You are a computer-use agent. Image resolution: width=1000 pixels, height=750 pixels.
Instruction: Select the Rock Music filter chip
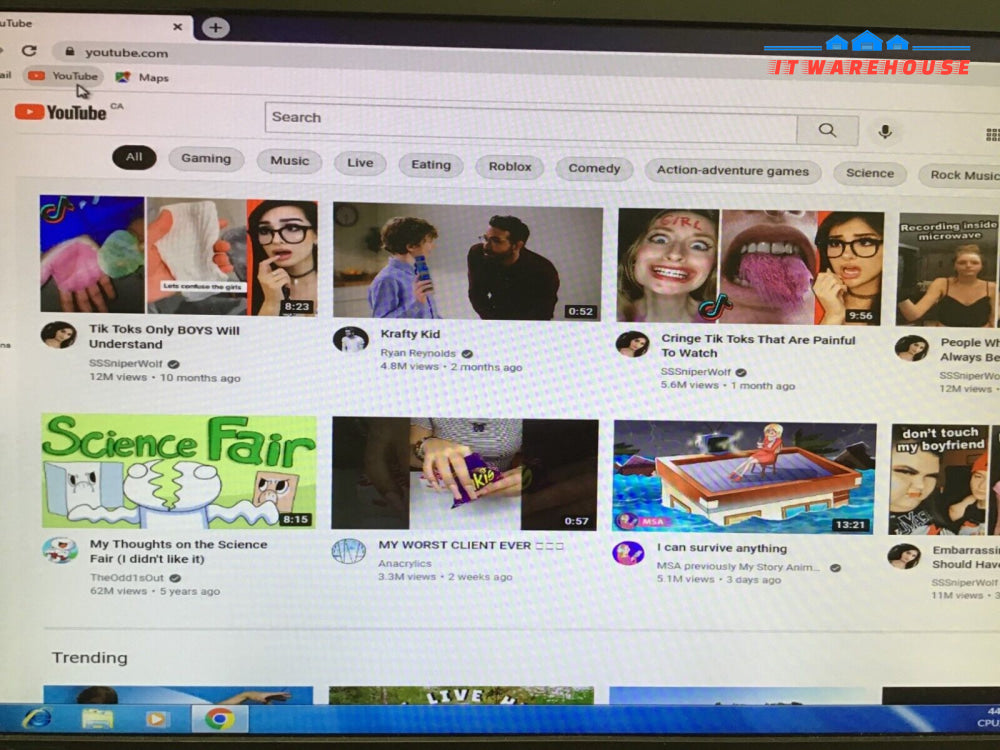[x=960, y=175]
